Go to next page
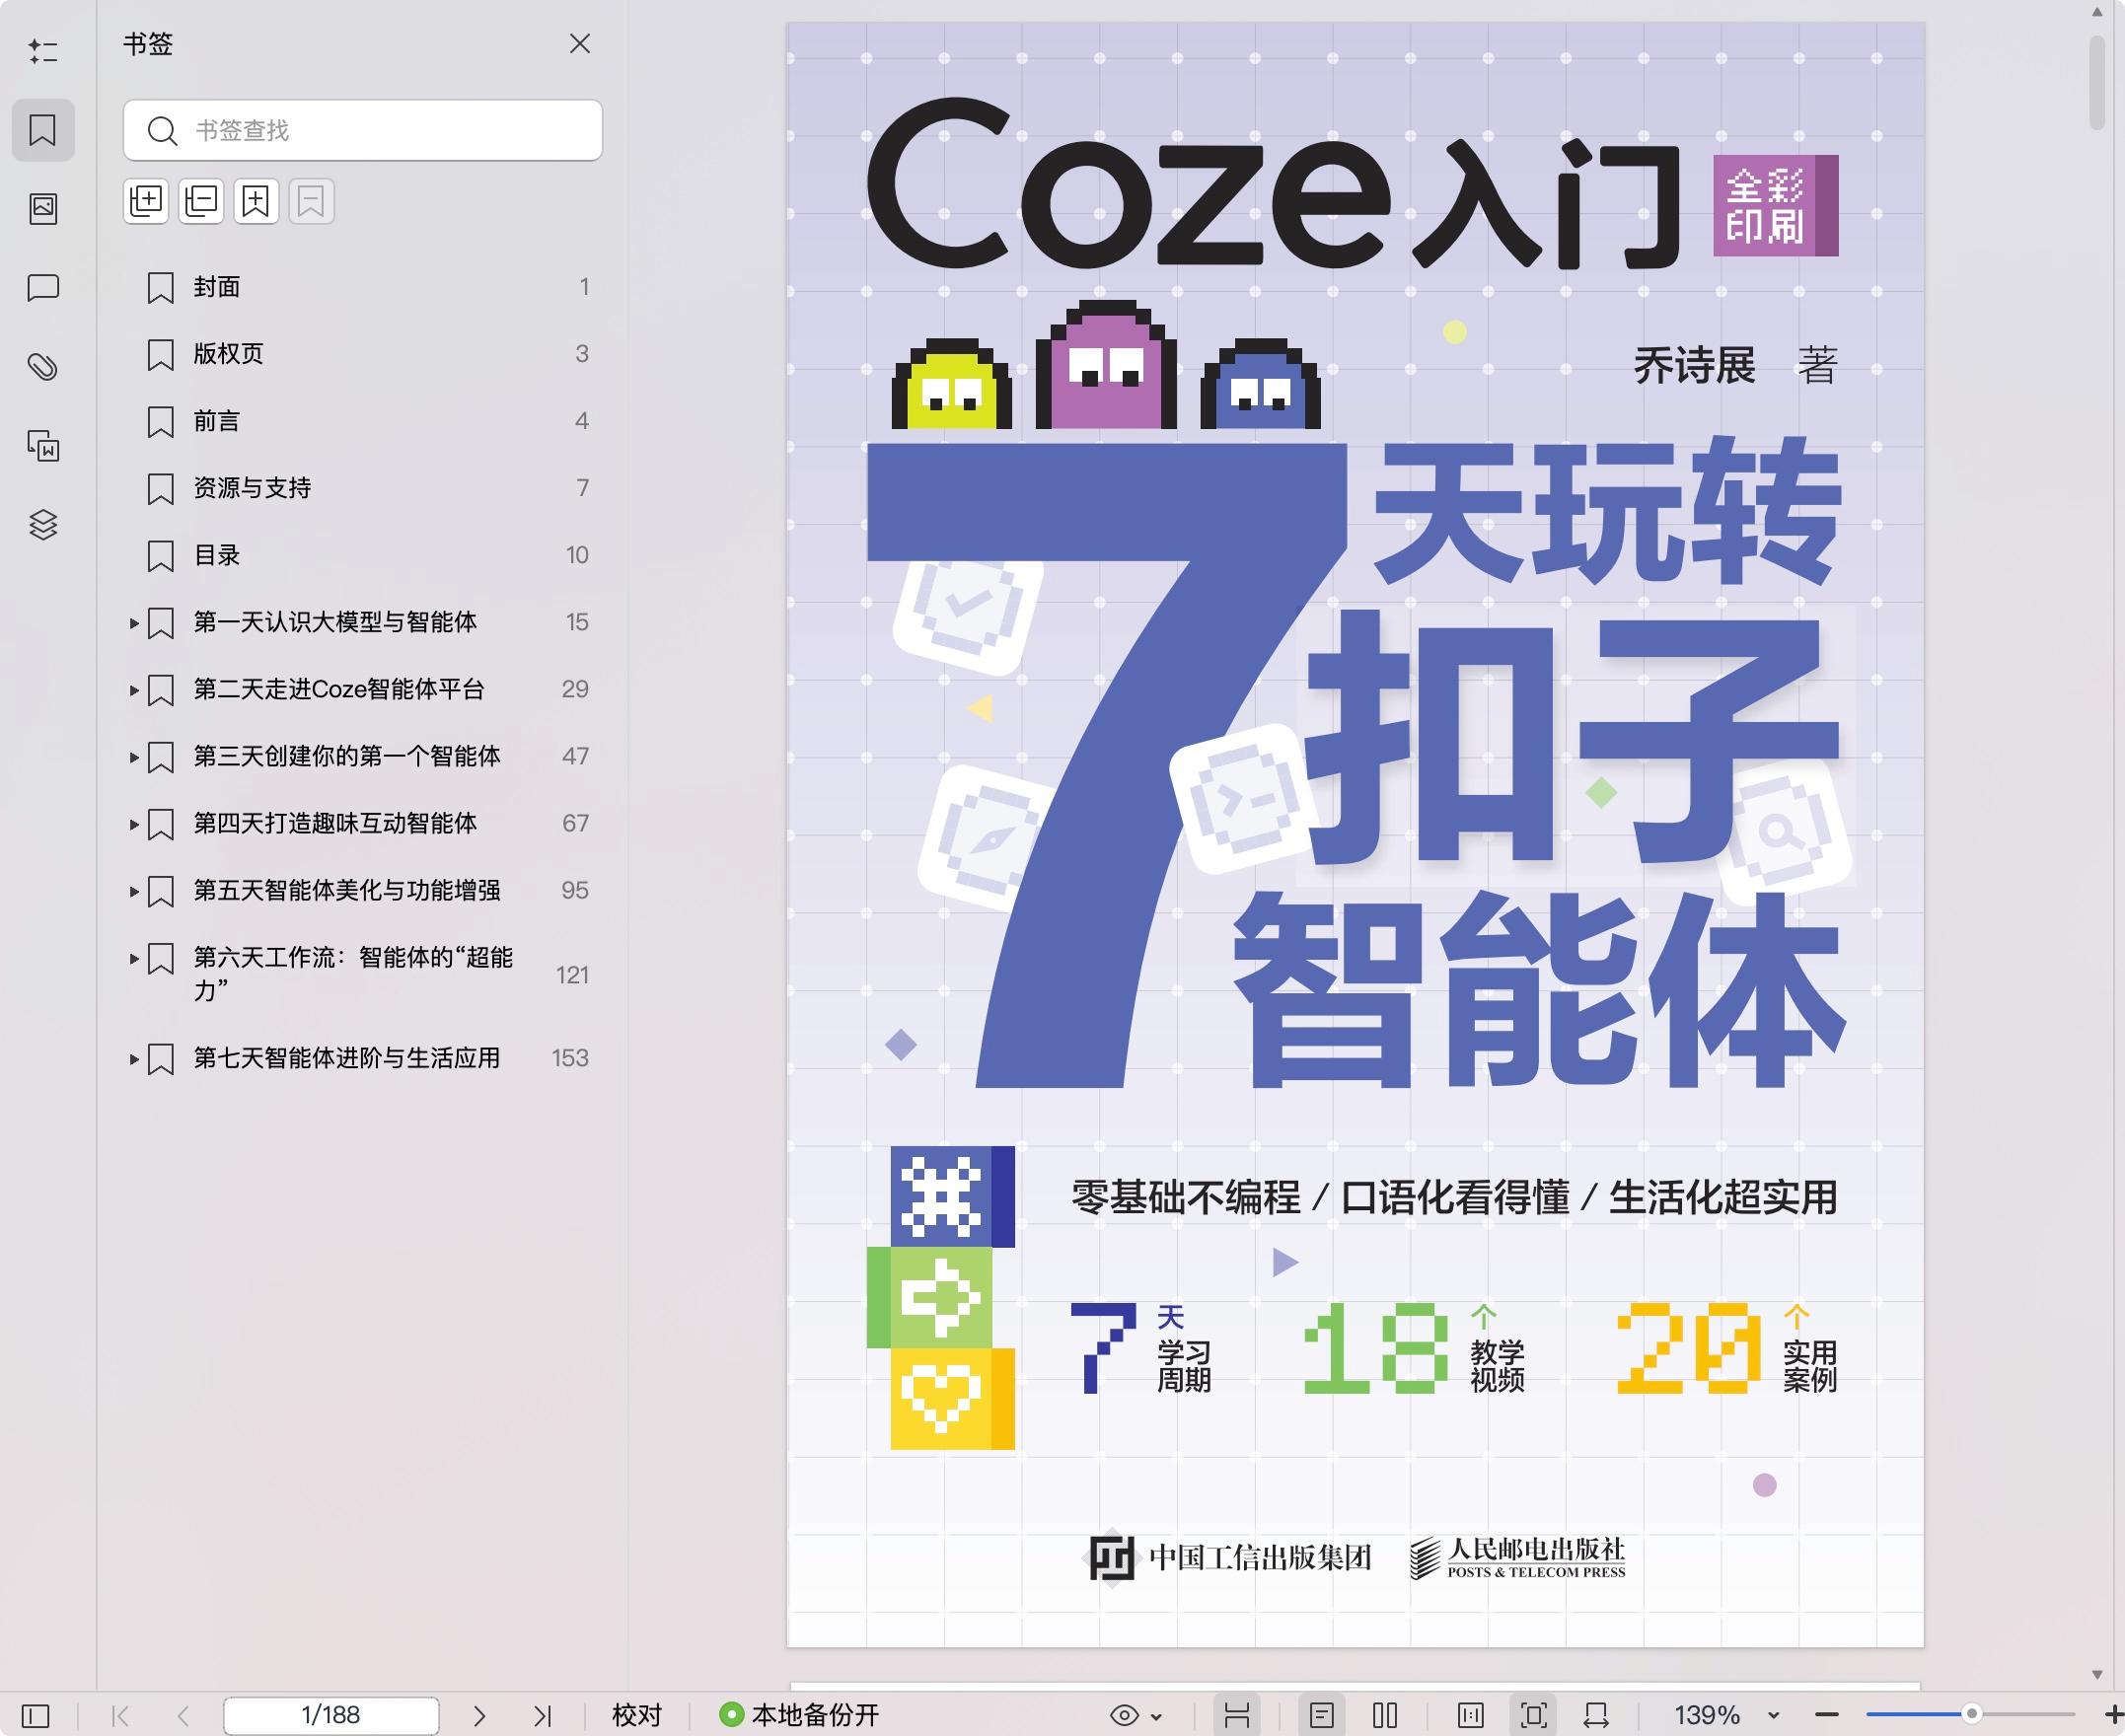The image size is (2125, 1736). tap(479, 1716)
